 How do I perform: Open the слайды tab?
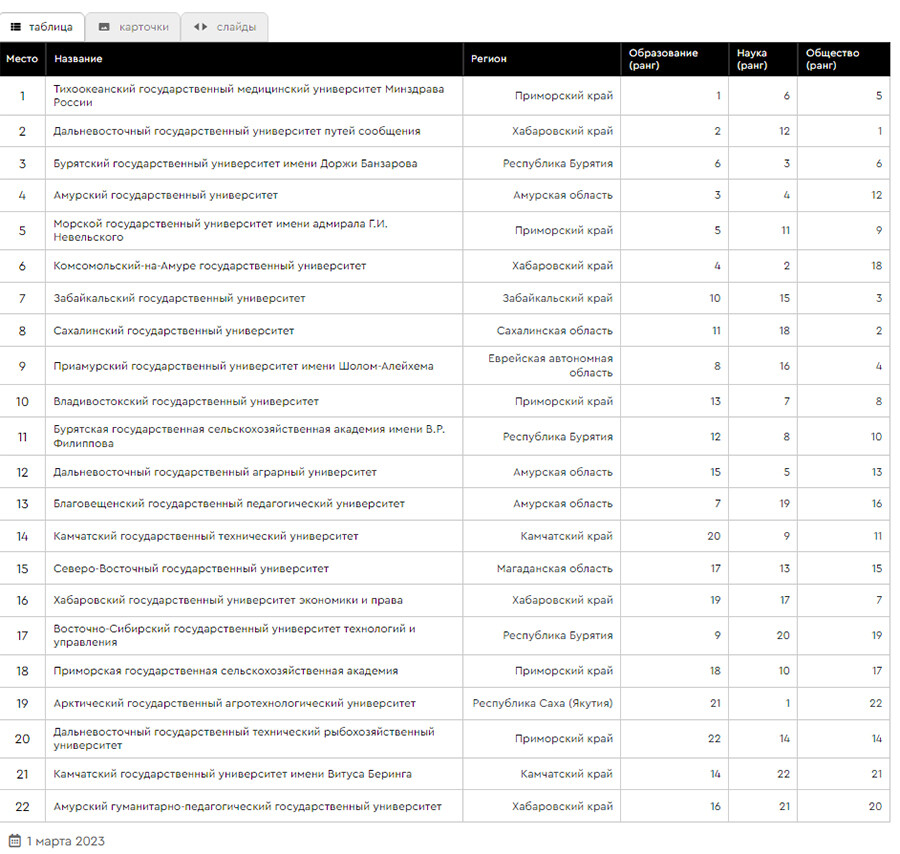click(224, 27)
